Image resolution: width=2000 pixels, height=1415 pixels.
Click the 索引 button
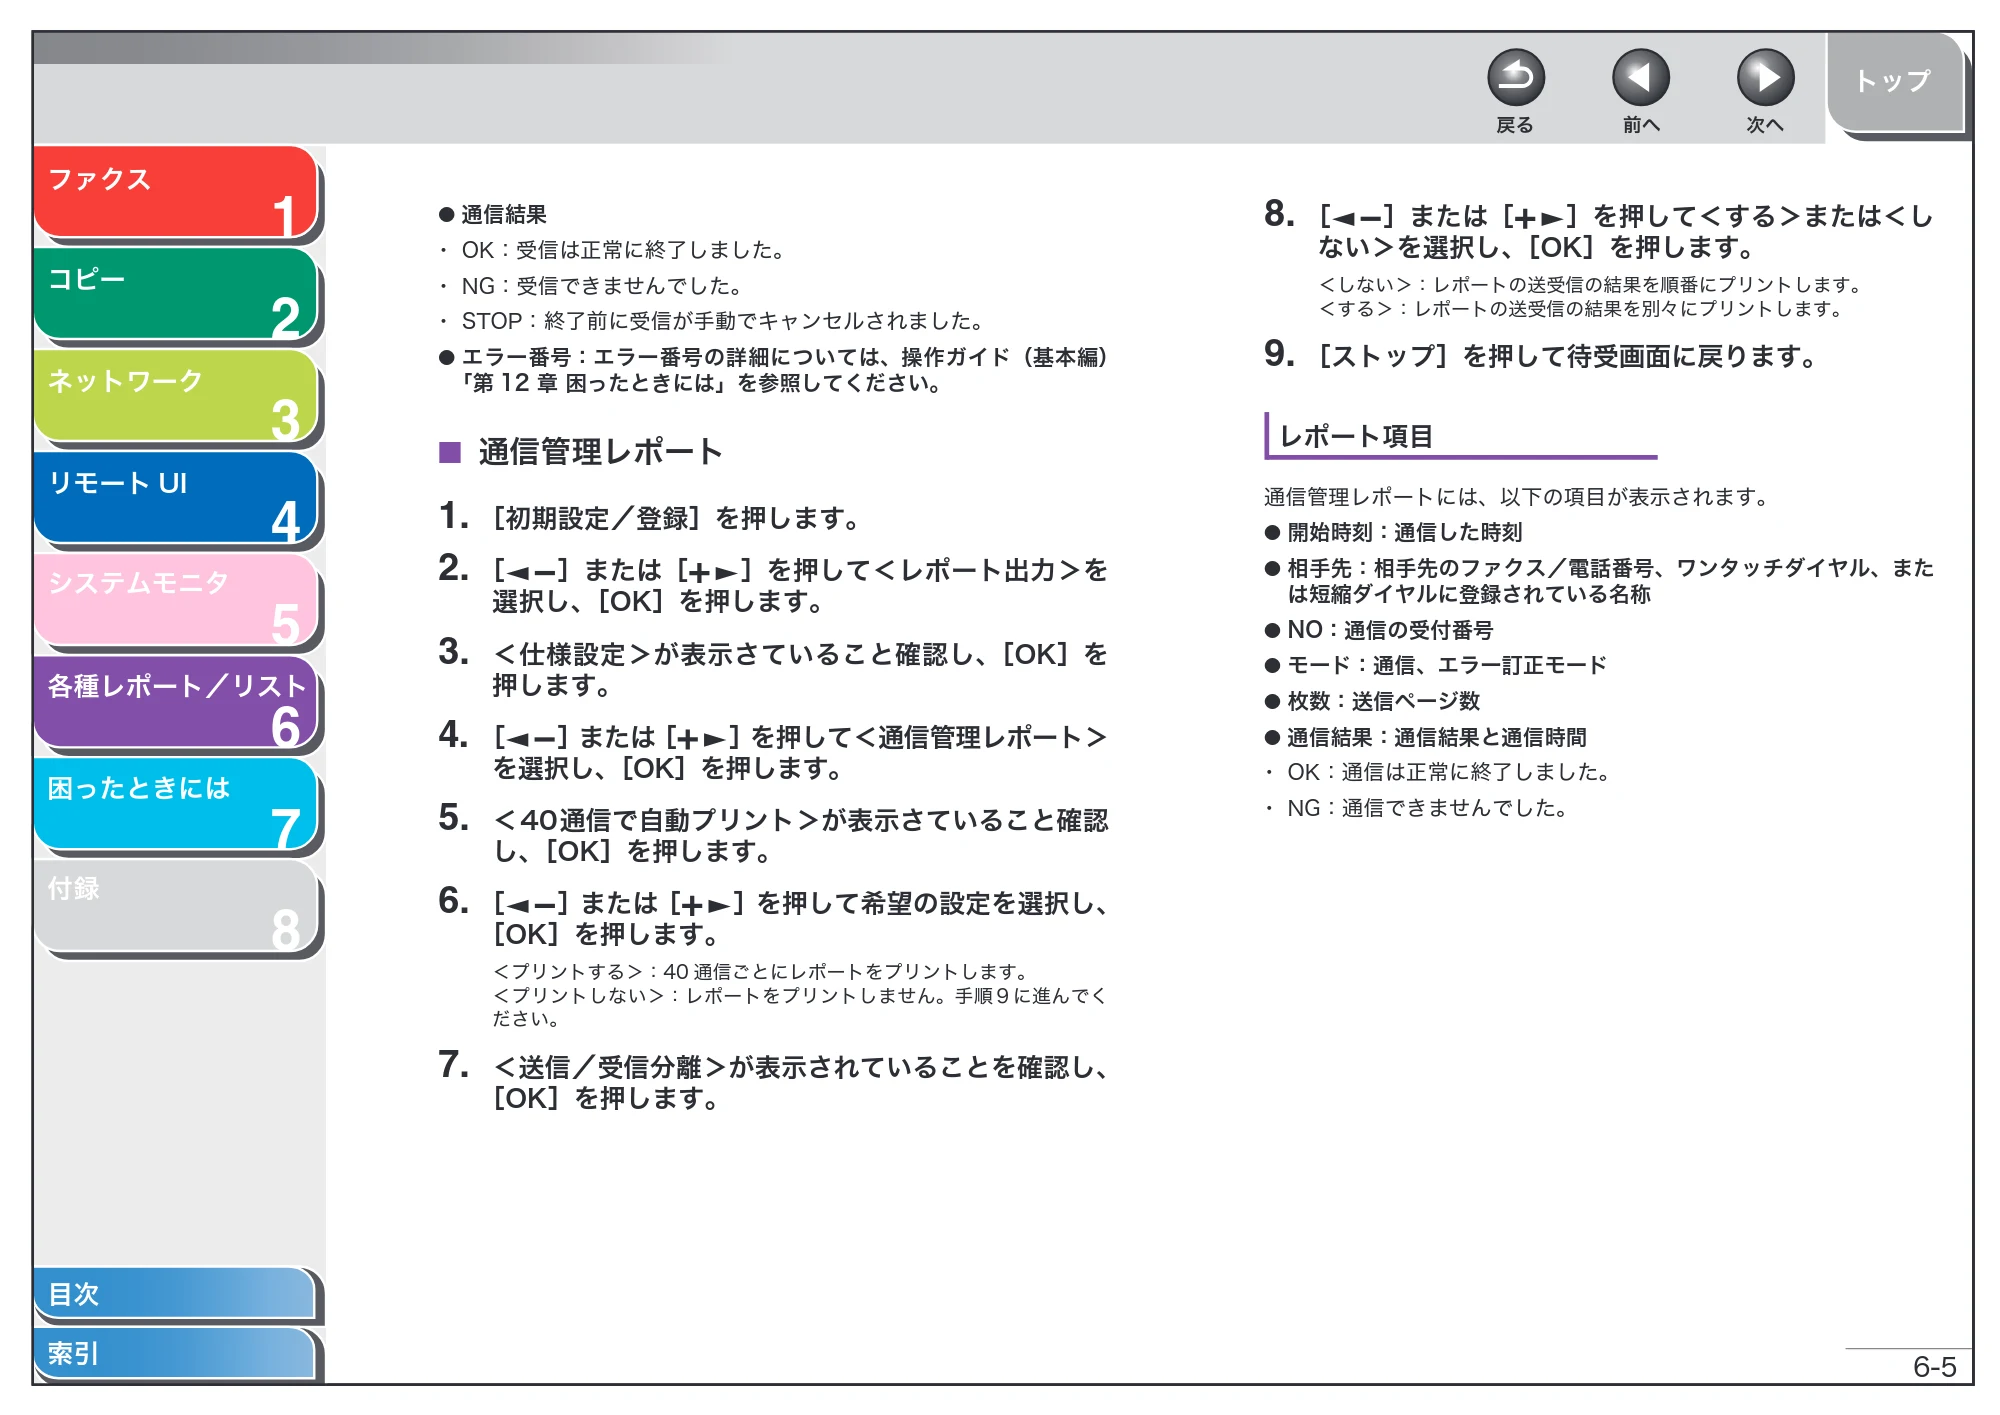point(175,1353)
